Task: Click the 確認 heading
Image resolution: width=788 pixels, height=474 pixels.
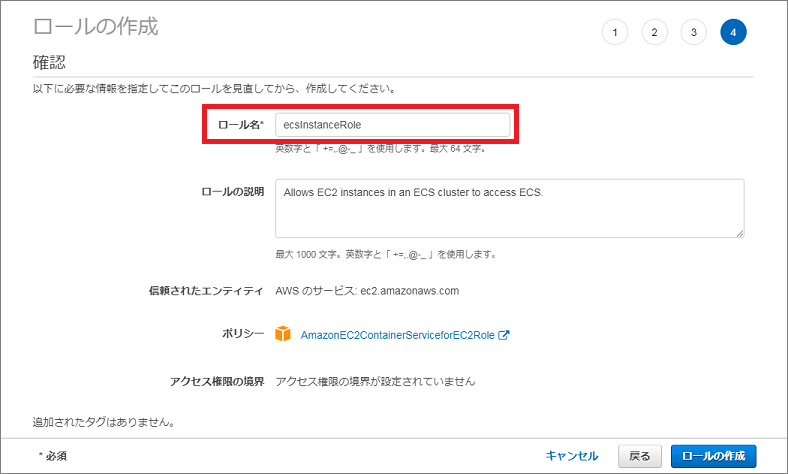Action: tap(49, 62)
